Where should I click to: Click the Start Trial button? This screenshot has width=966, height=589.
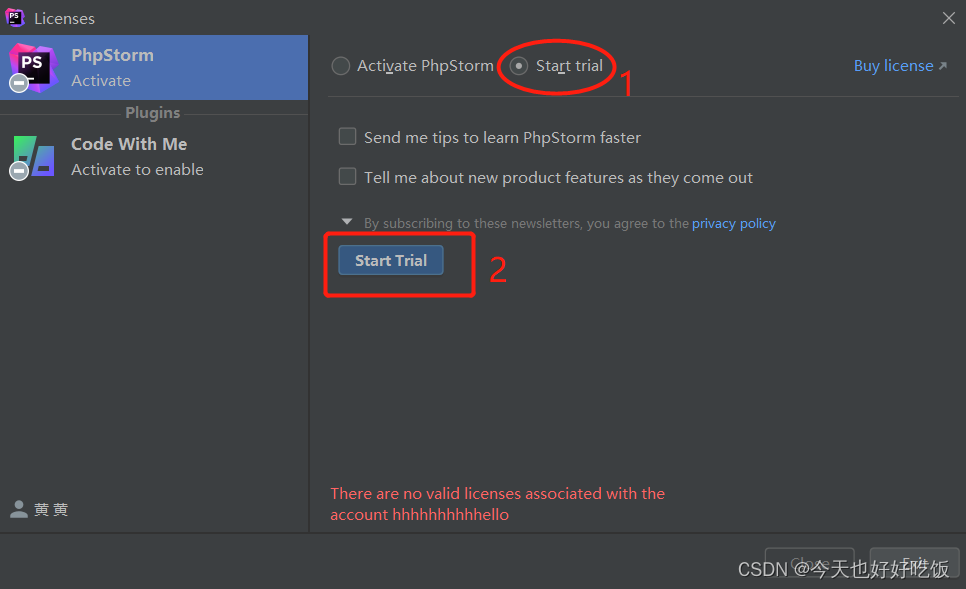[391, 260]
